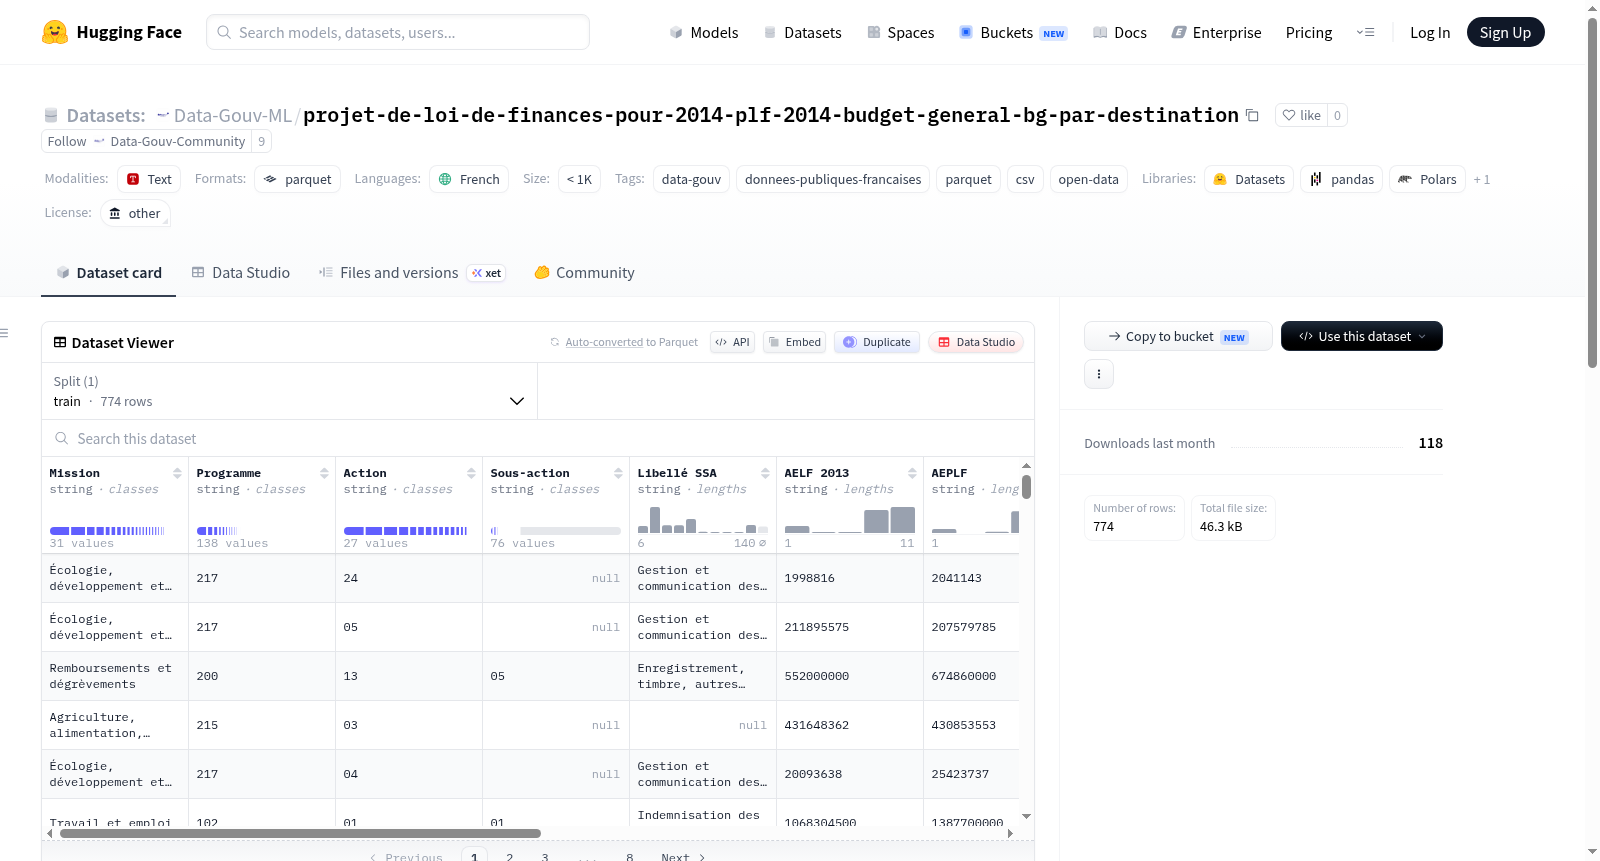Viewport: 1600px width, 861px height.
Task: Click the Text modality tag
Action: pyautogui.click(x=149, y=179)
